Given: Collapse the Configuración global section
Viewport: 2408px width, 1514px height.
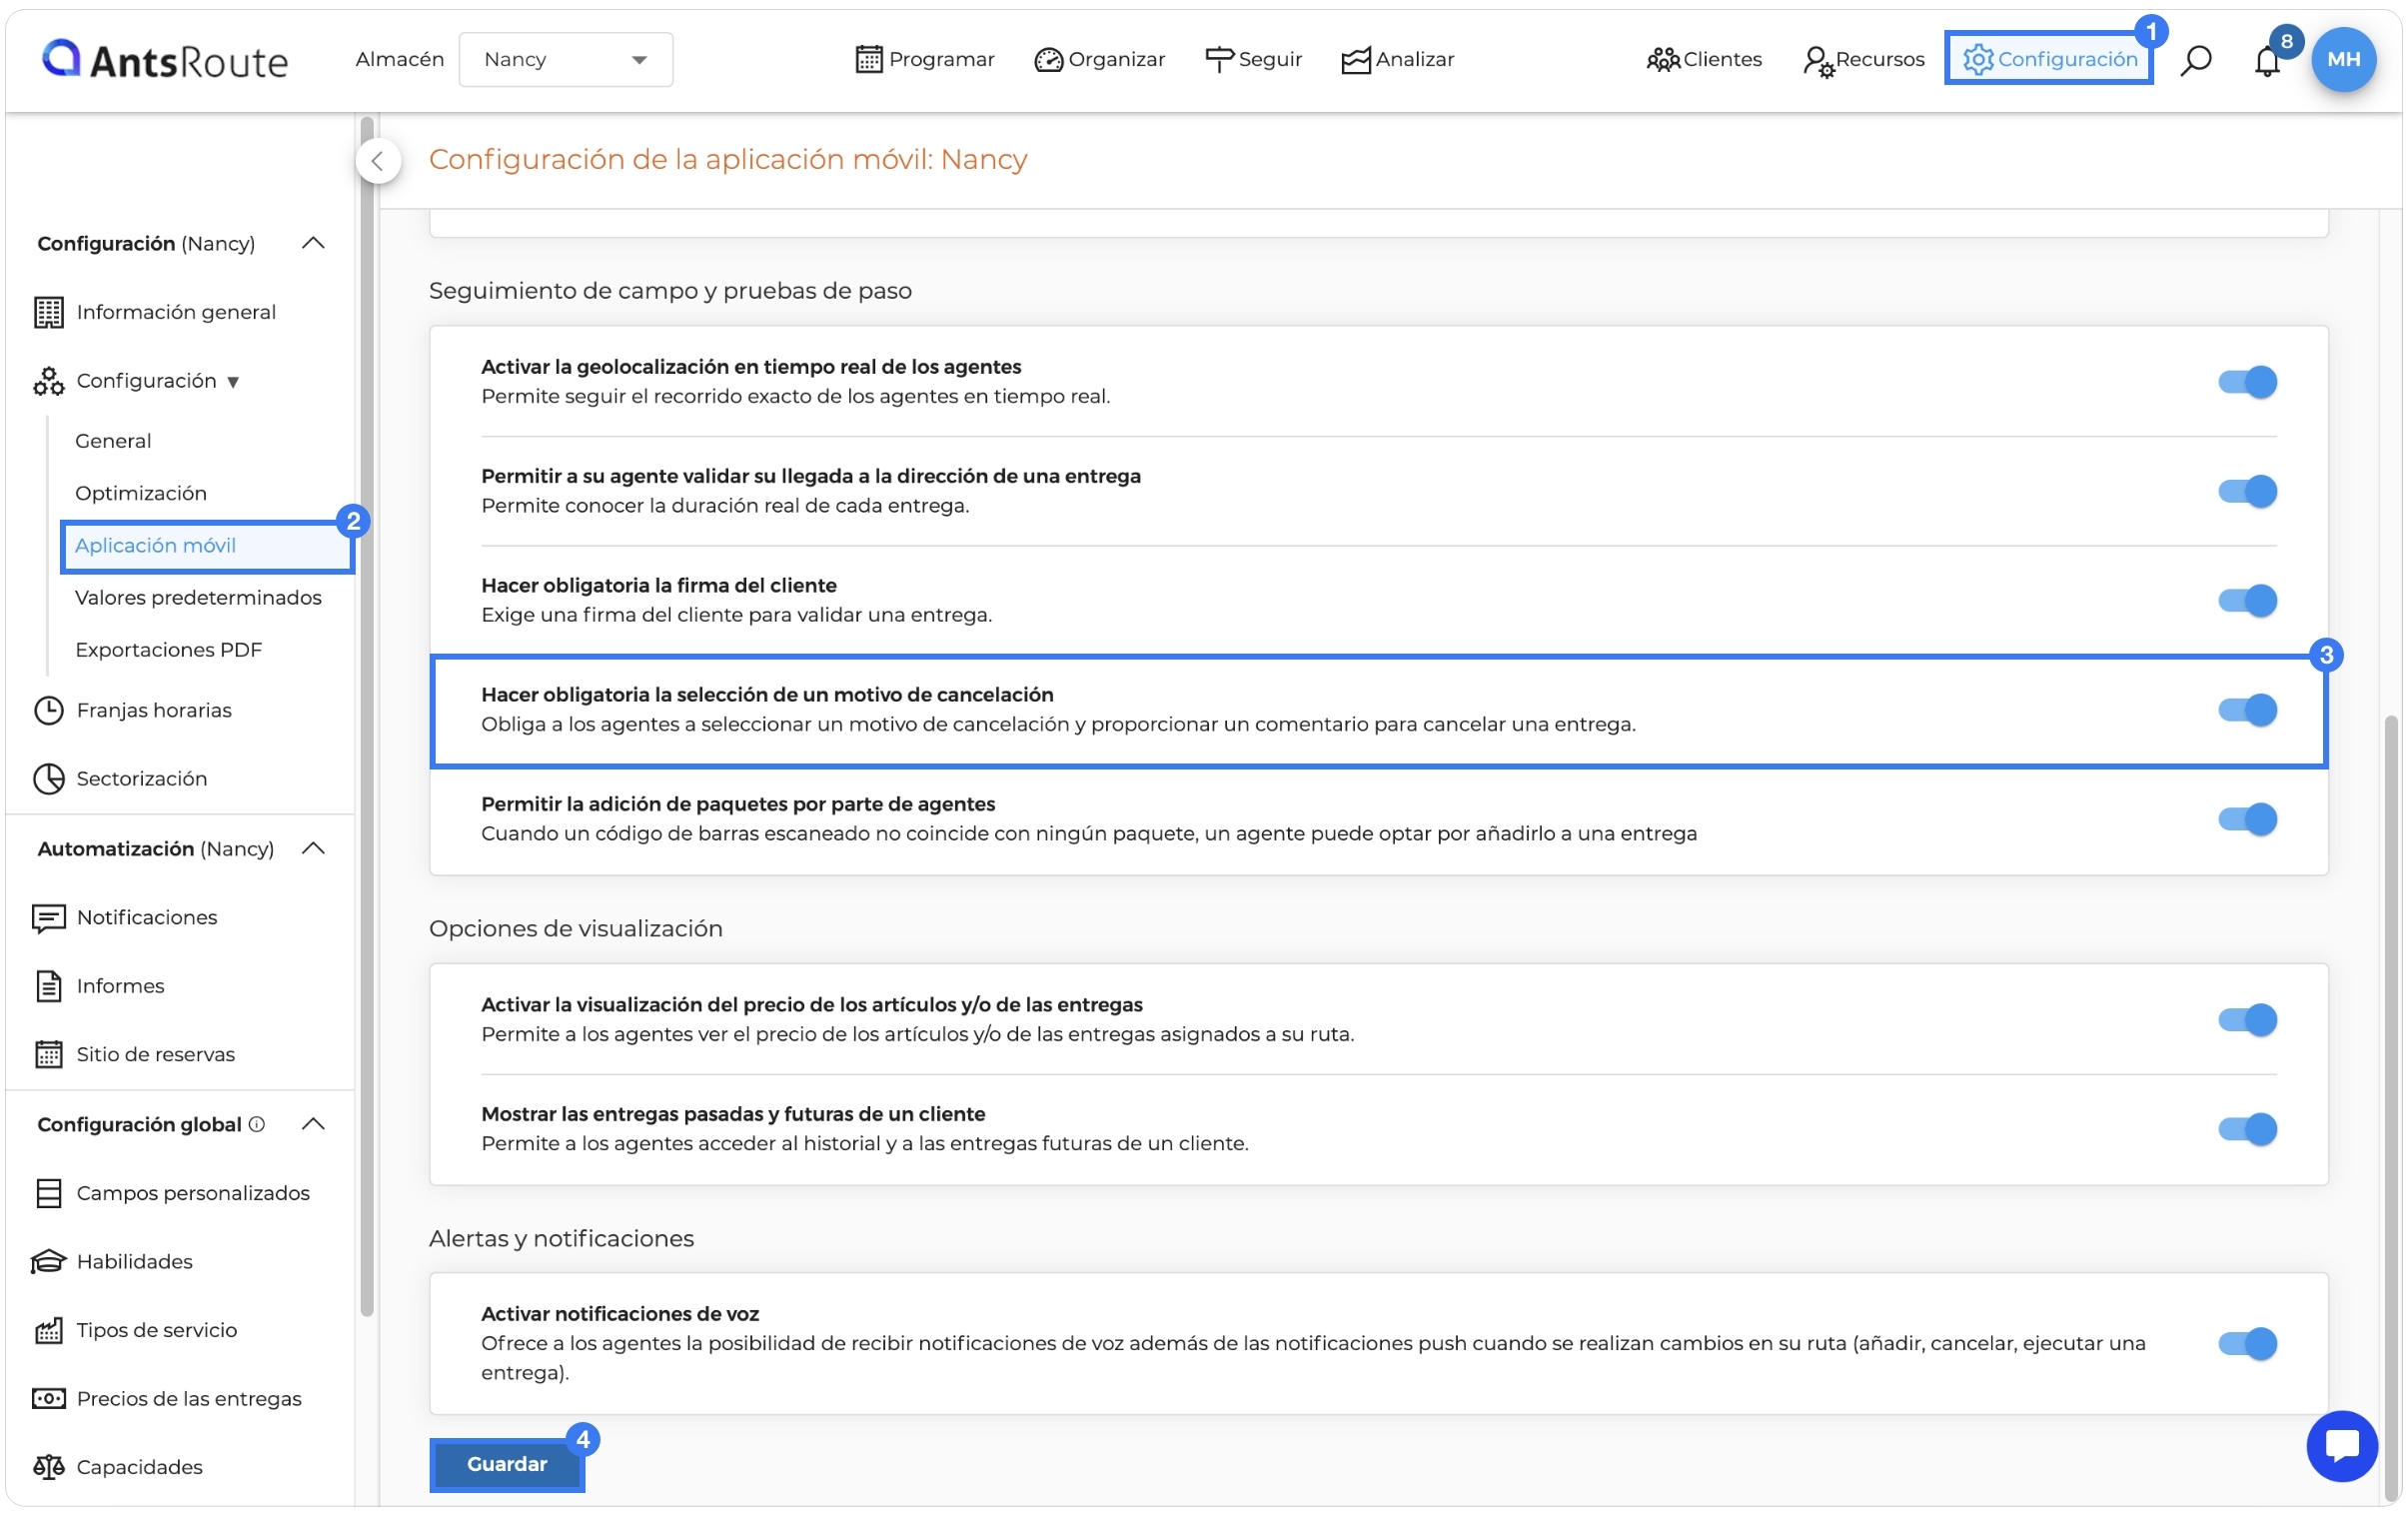Looking at the screenshot, I should 313,1124.
